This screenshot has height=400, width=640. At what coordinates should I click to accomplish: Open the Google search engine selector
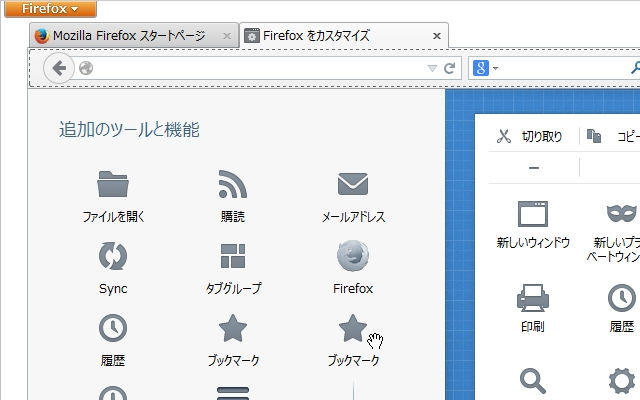485,68
